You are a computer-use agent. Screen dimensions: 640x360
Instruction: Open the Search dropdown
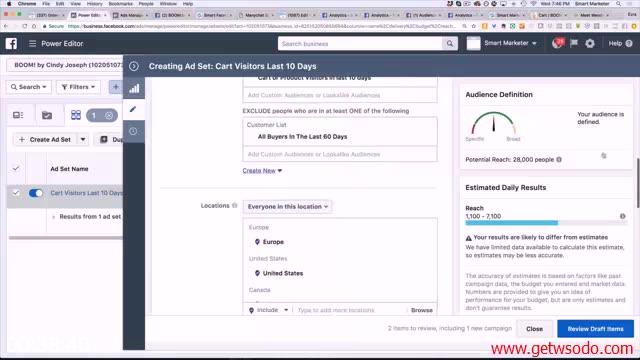click(29, 87)
